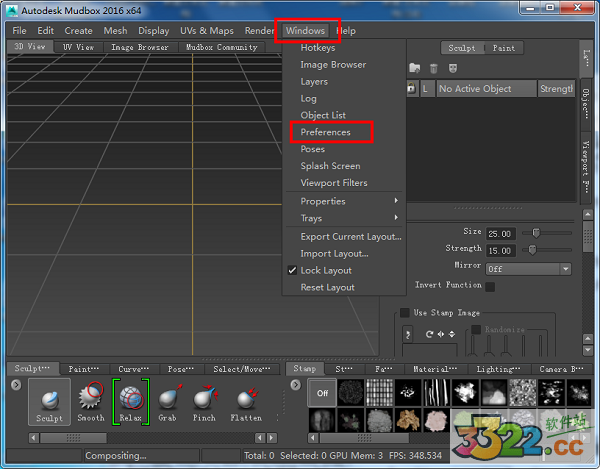
Task: Click the mask icon in layers toolbar
Action: tap(453, 68)
